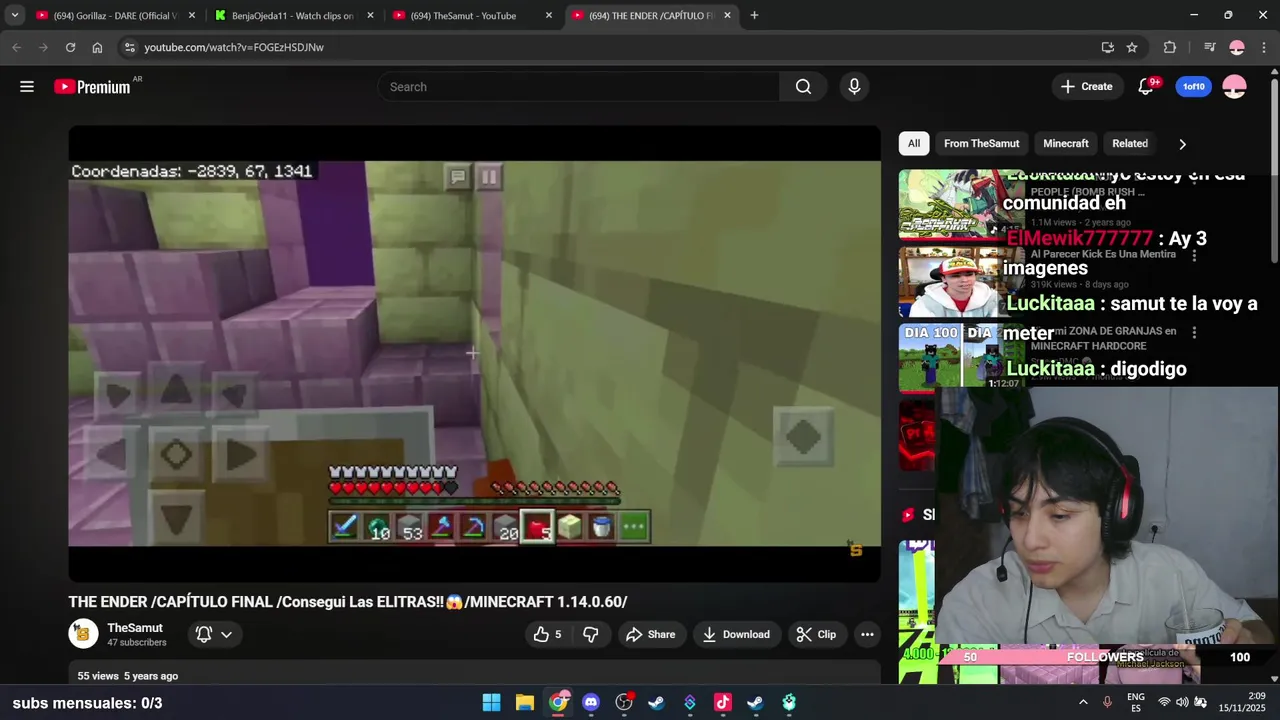Image resolution: width=1280 pixels, height=720 pixels.
Task: Open OBS Studio from taskbar
Action: [x=624, y=703]
